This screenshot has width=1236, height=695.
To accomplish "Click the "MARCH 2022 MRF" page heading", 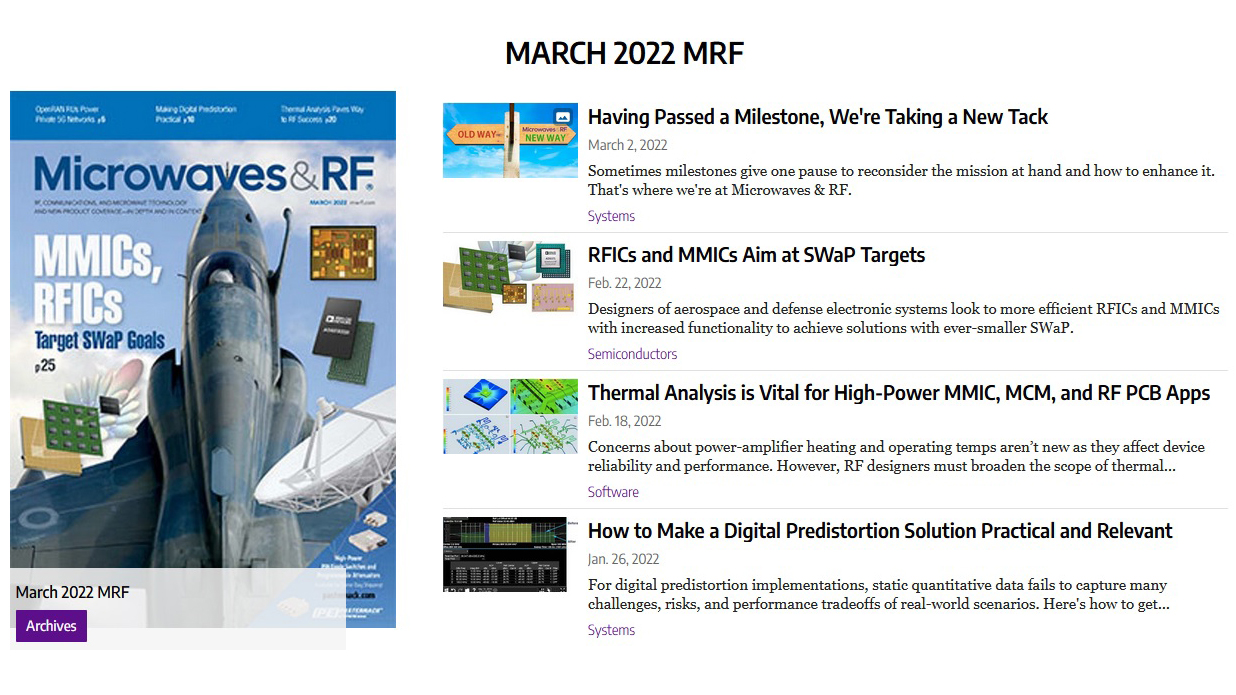I will tap(625, 52).
